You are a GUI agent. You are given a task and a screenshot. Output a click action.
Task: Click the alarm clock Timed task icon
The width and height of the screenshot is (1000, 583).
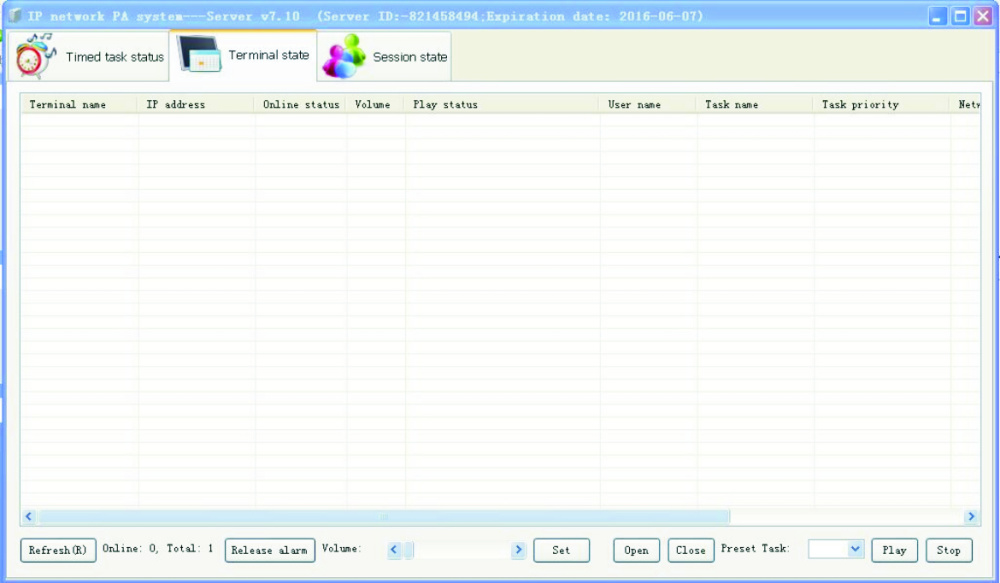(x=36, y=56)
